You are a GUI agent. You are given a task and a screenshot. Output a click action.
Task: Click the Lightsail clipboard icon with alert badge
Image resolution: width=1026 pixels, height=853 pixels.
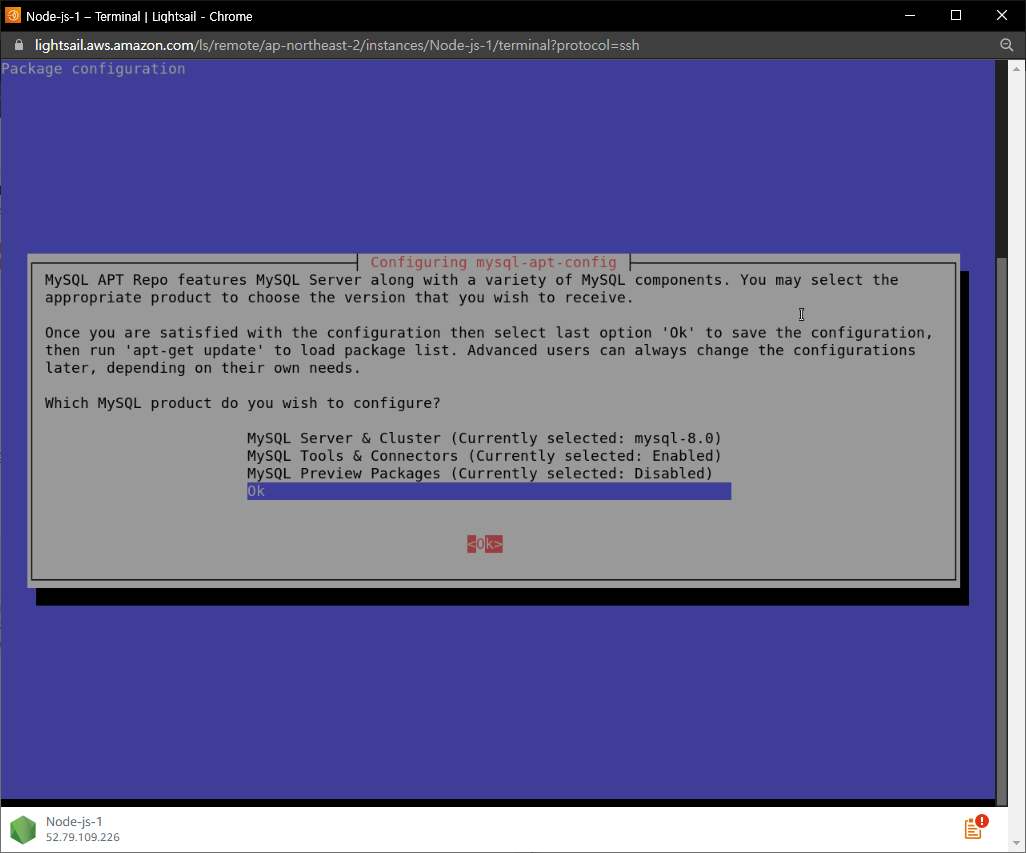tap(976, 827)
